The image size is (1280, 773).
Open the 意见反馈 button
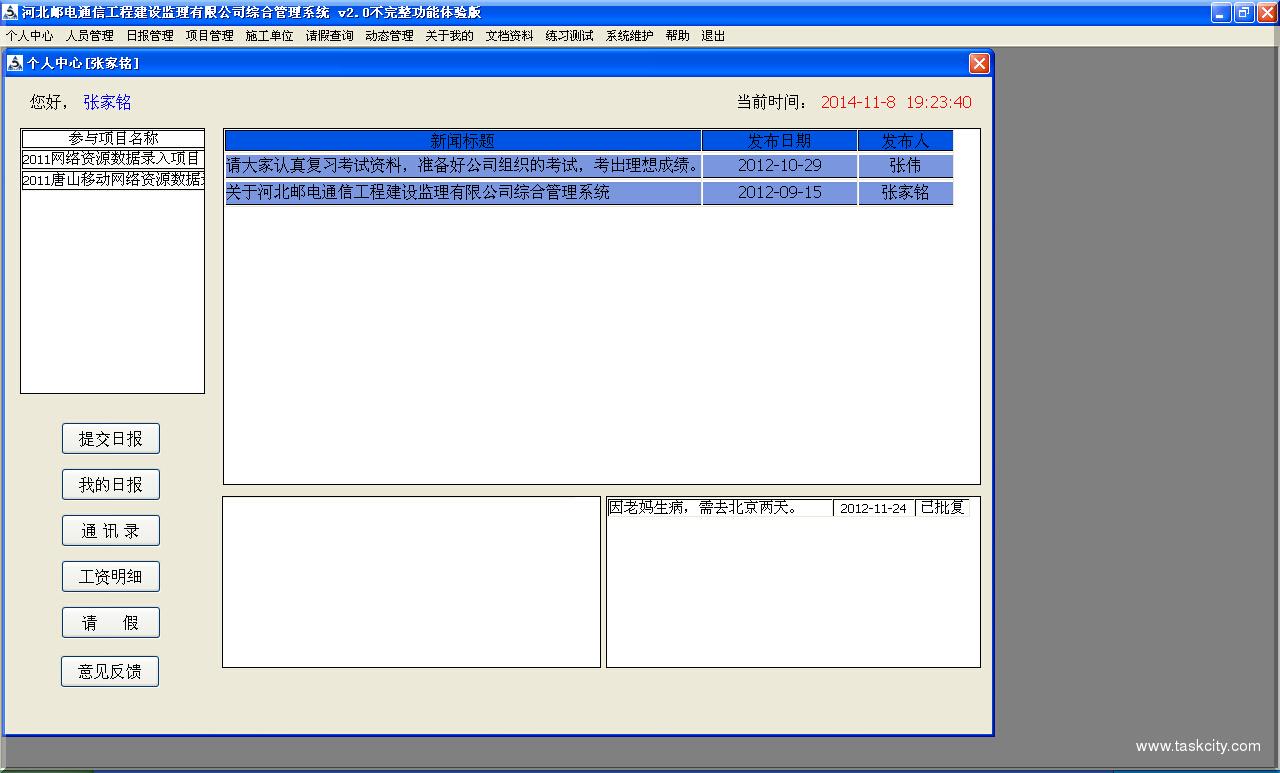[x=110, y=672]
